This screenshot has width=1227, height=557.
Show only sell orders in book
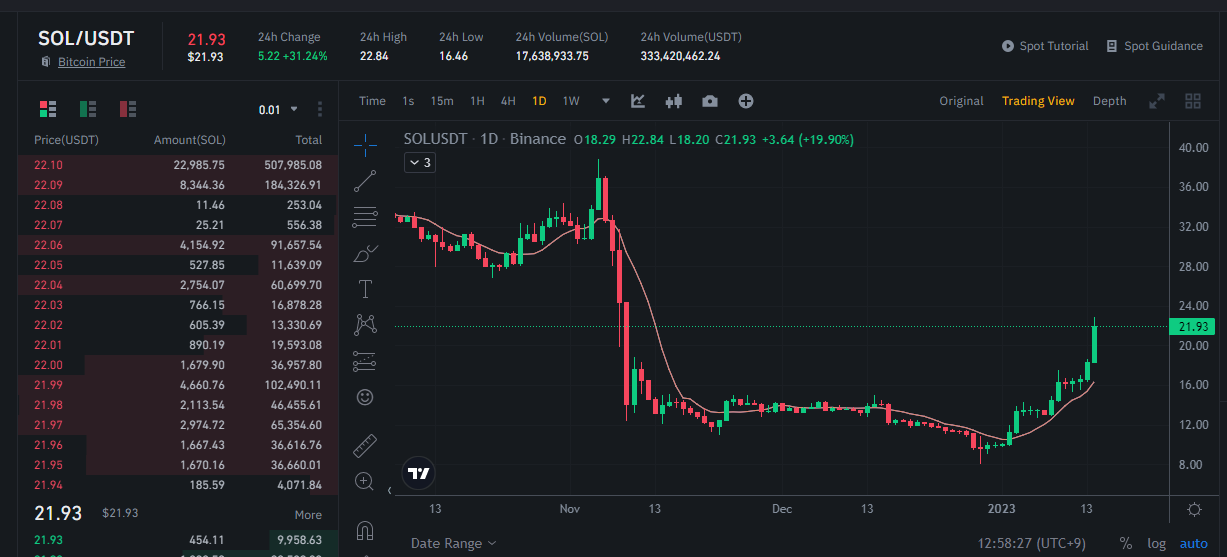coord(128,109)
